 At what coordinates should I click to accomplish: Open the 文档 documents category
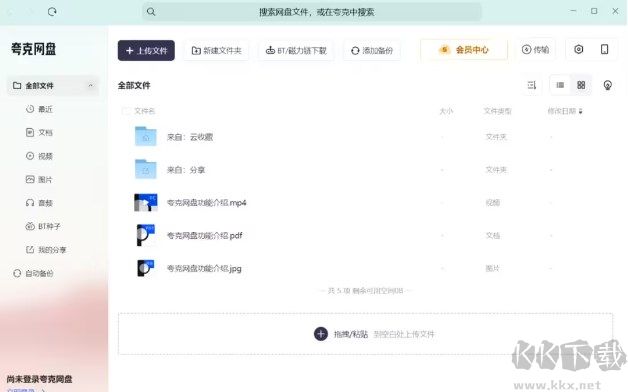[45, 133]
